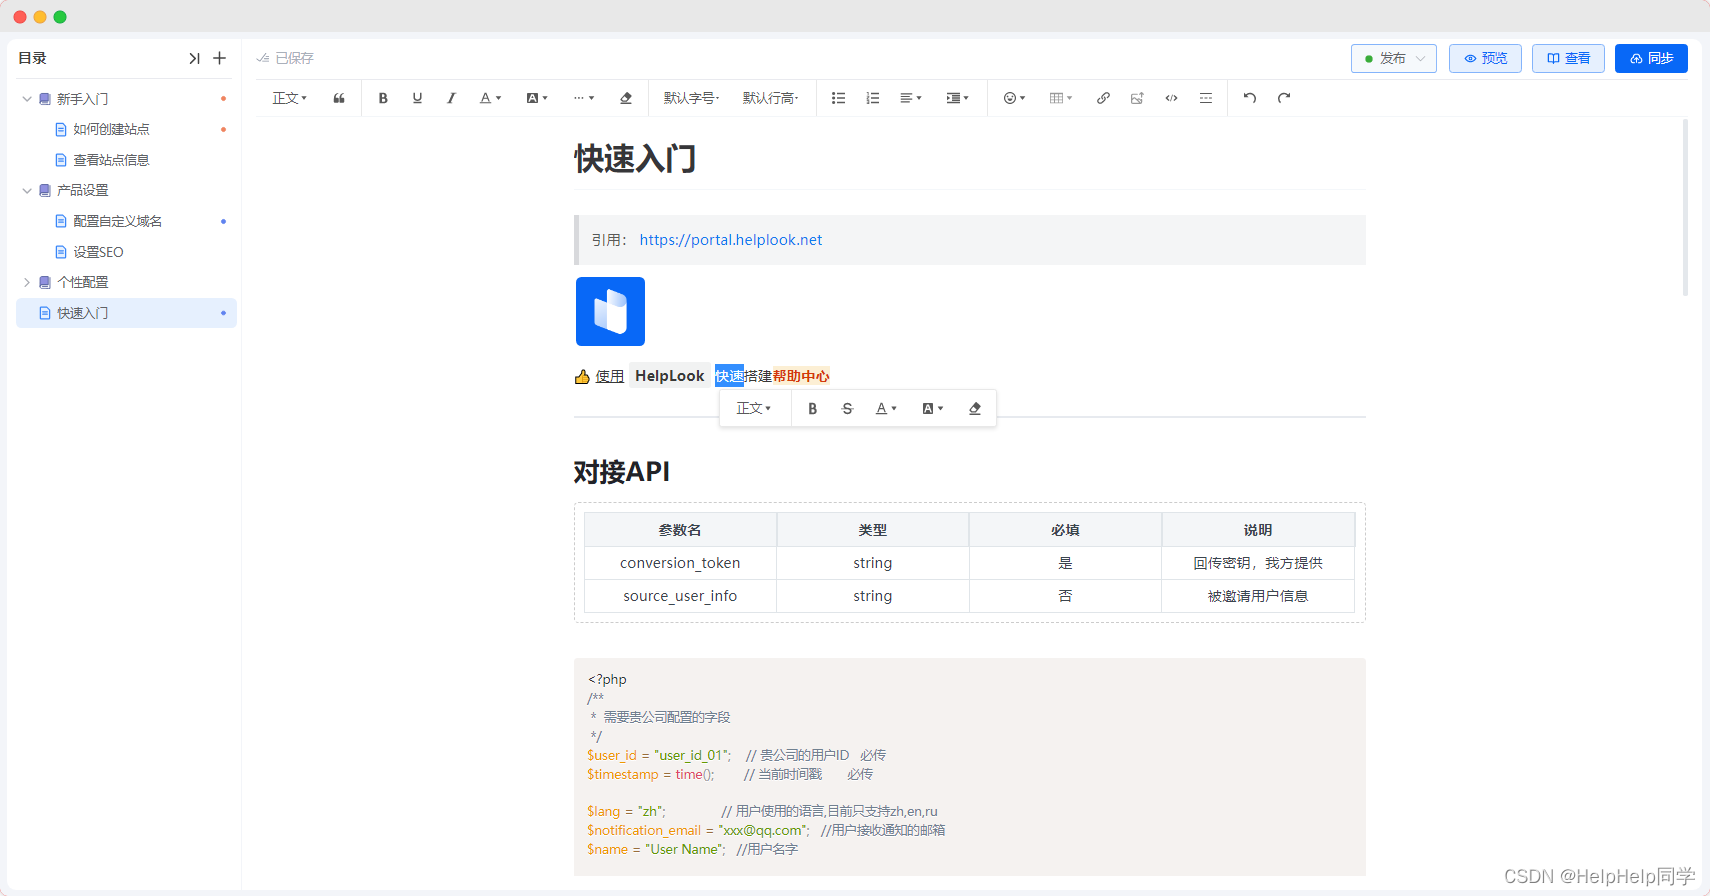The image size is (1710, 896).
Task: Click the 快速入门 page title
Action: [x=635, y=159]
